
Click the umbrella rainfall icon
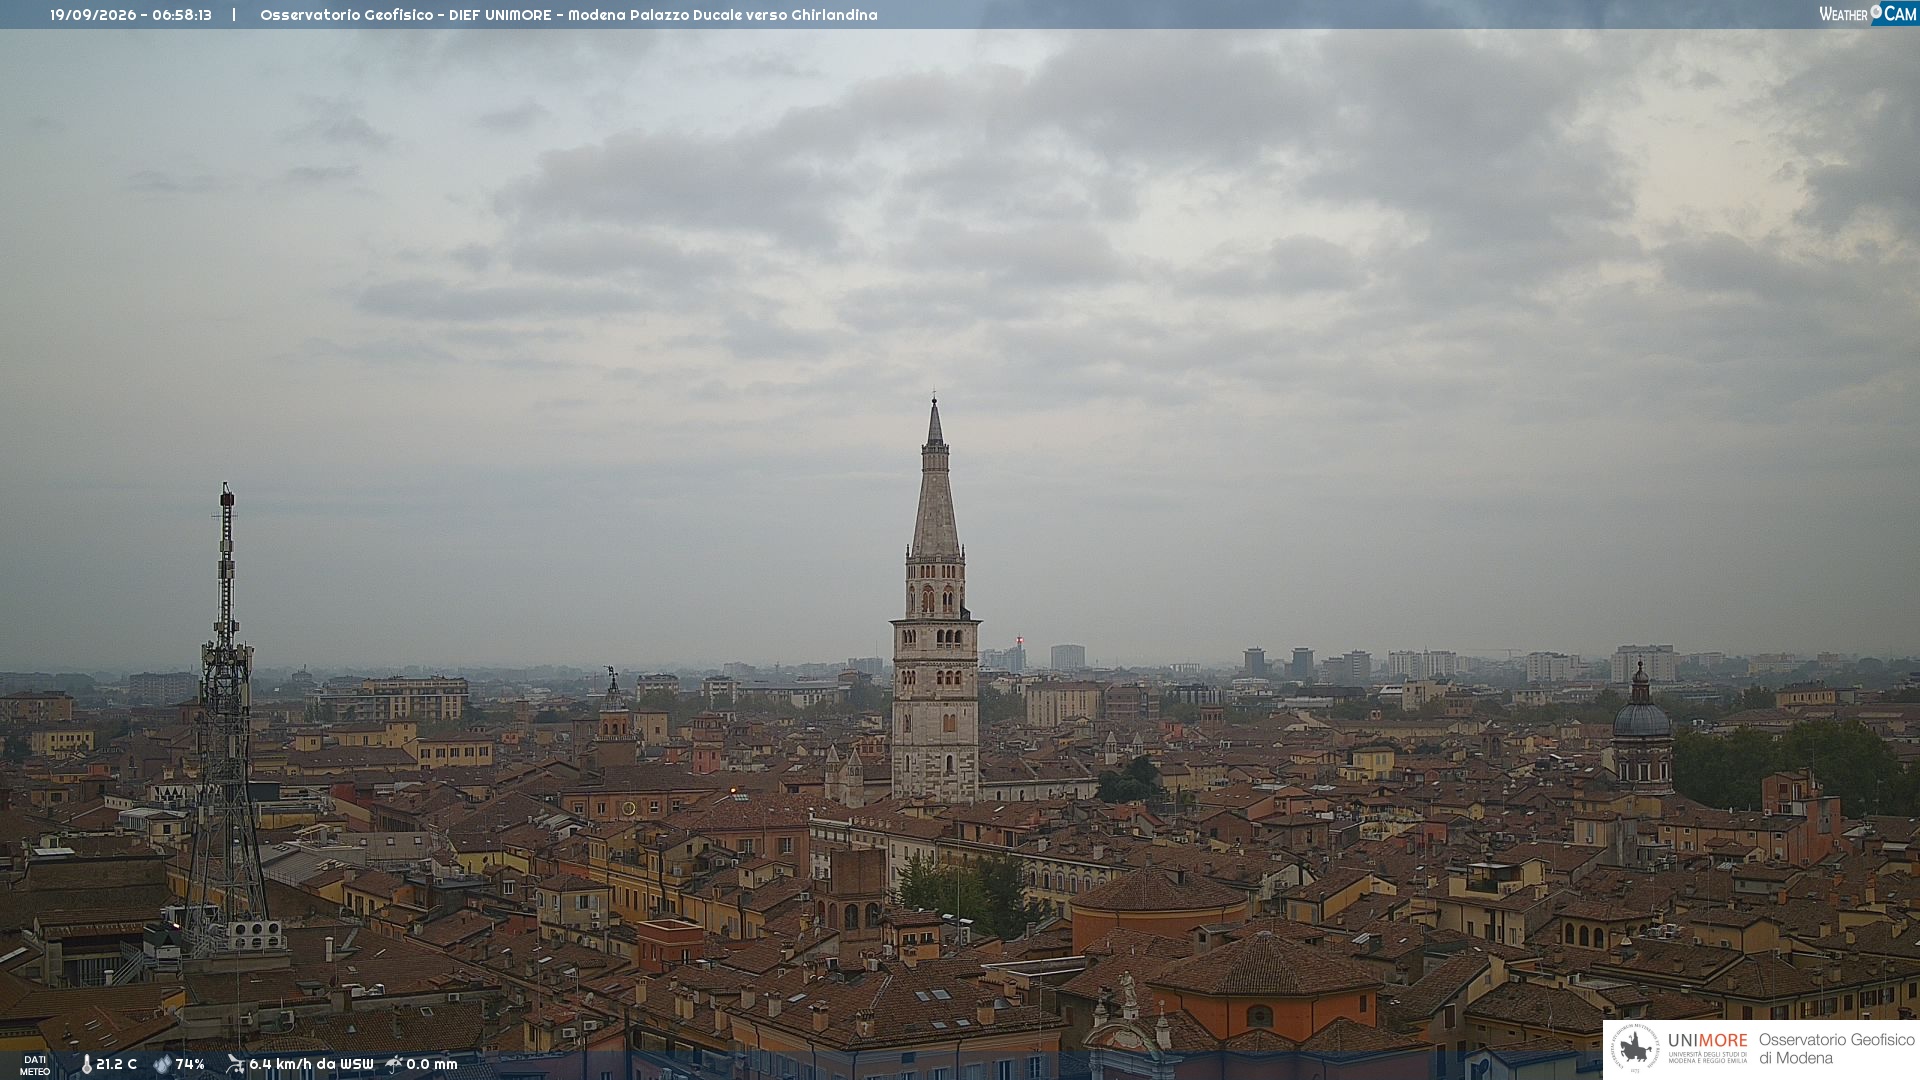pyautogui.click(x=394, y=1064)
